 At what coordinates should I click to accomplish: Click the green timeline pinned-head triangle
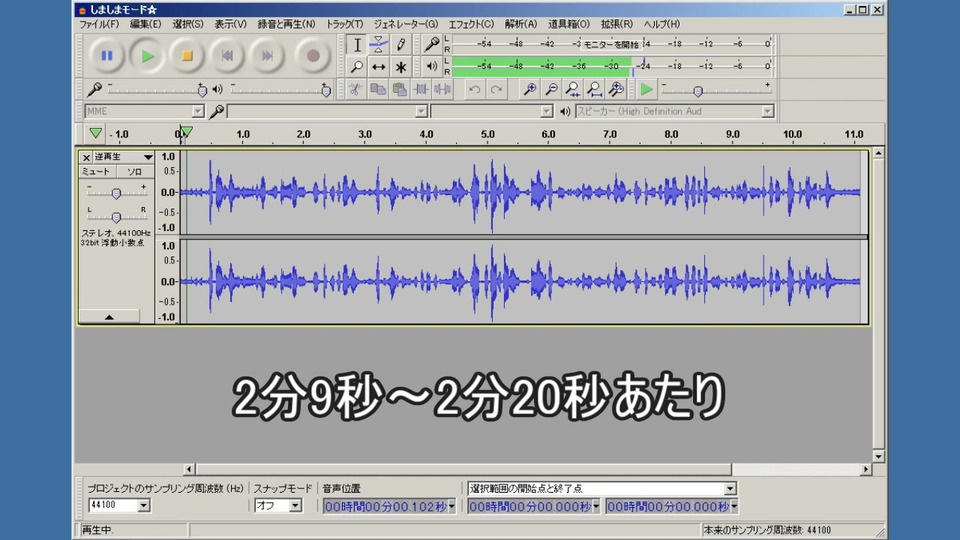[96, 133]
